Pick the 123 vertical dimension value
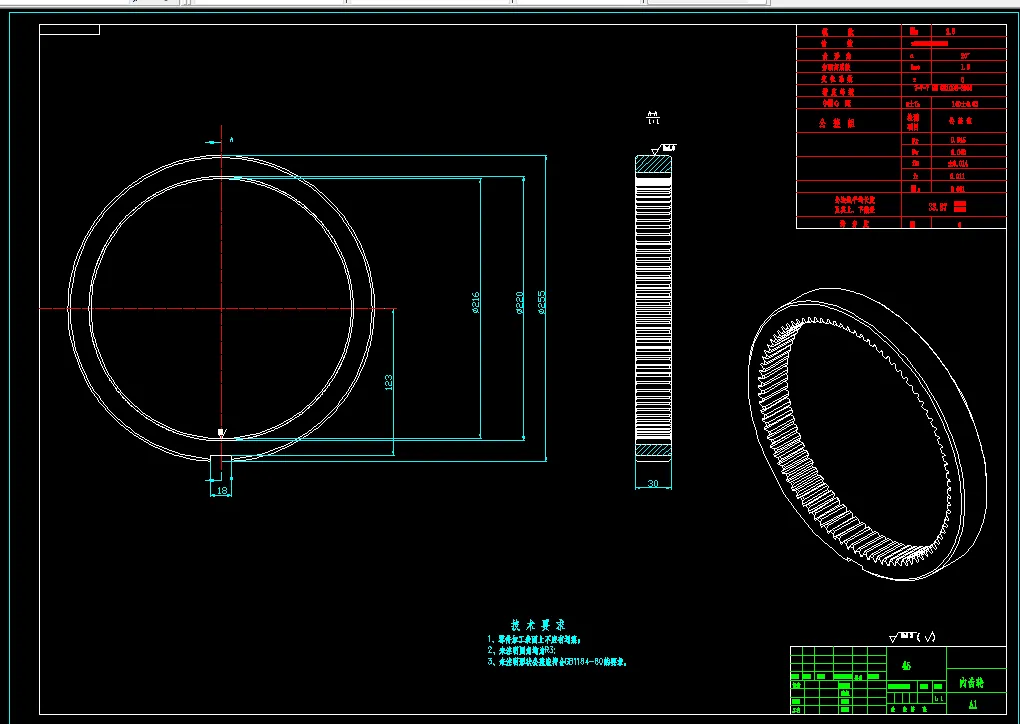The image size is (1020, 724). tap(389, 382)
